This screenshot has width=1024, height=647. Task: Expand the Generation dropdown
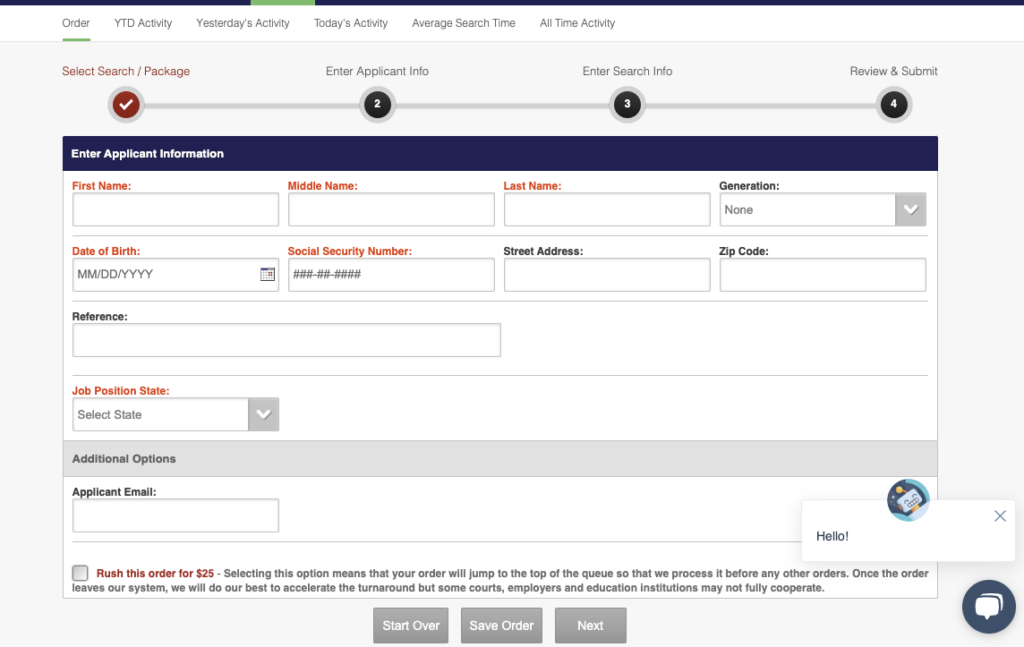(909, 210)
